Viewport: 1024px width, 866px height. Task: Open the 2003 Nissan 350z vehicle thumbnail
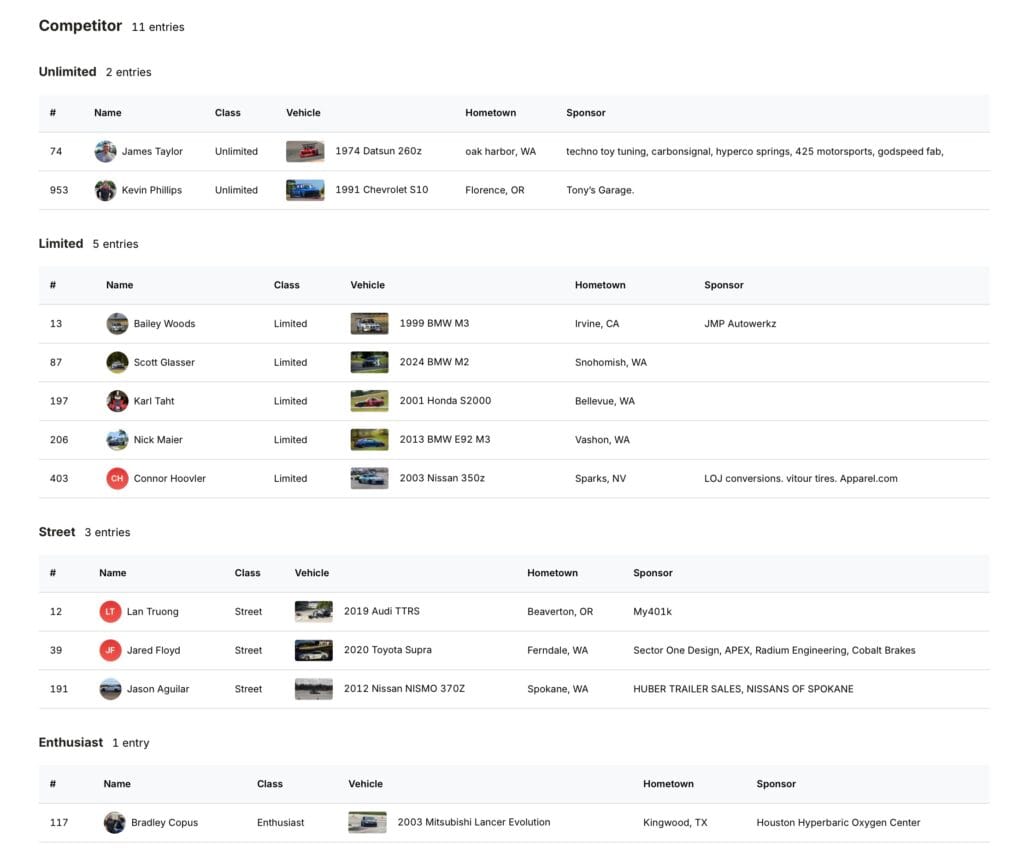tap(370, 478)
